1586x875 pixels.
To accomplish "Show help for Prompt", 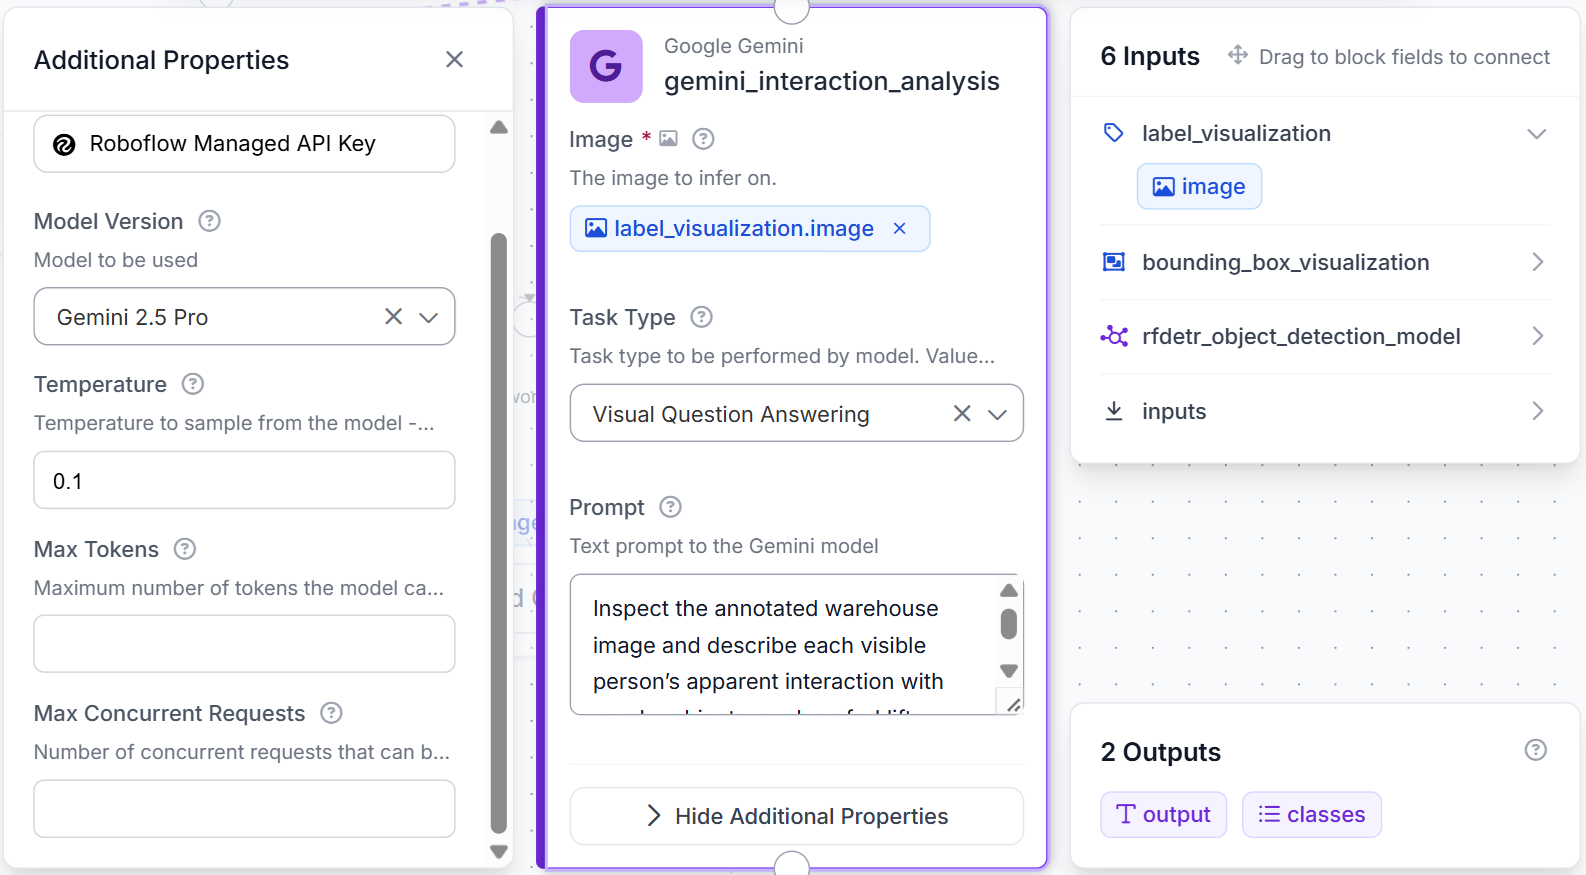I will (671, 507).
